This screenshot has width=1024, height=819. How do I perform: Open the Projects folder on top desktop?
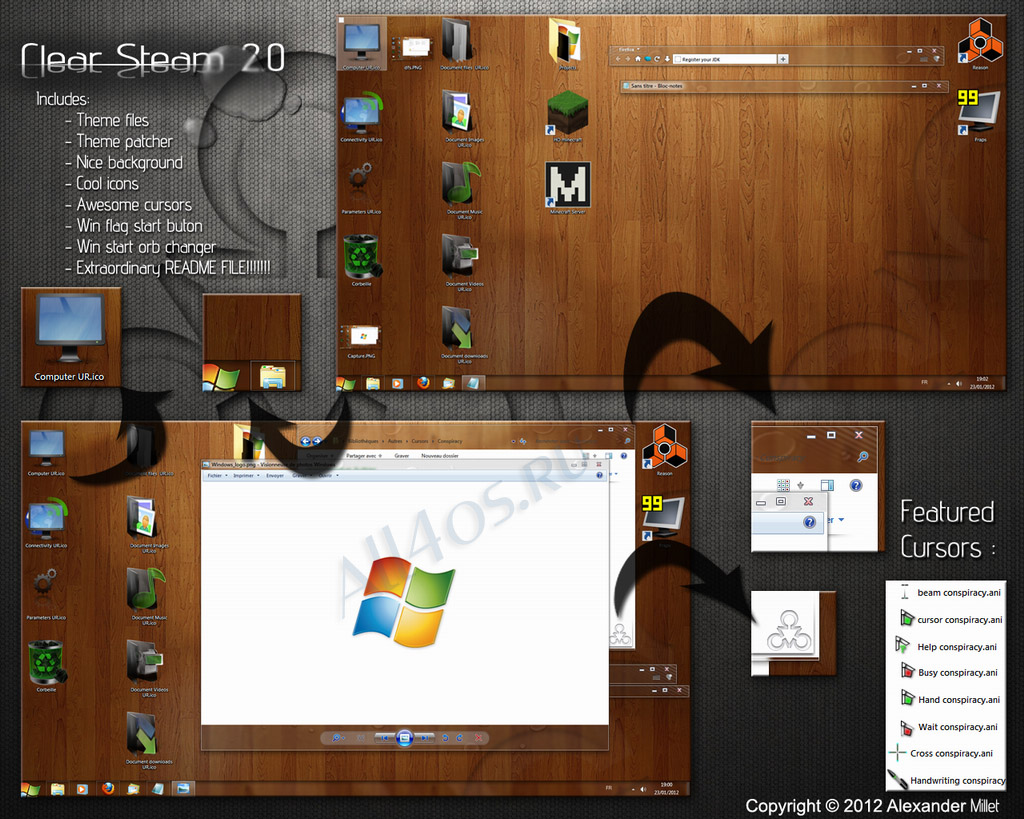click(568, 43)
